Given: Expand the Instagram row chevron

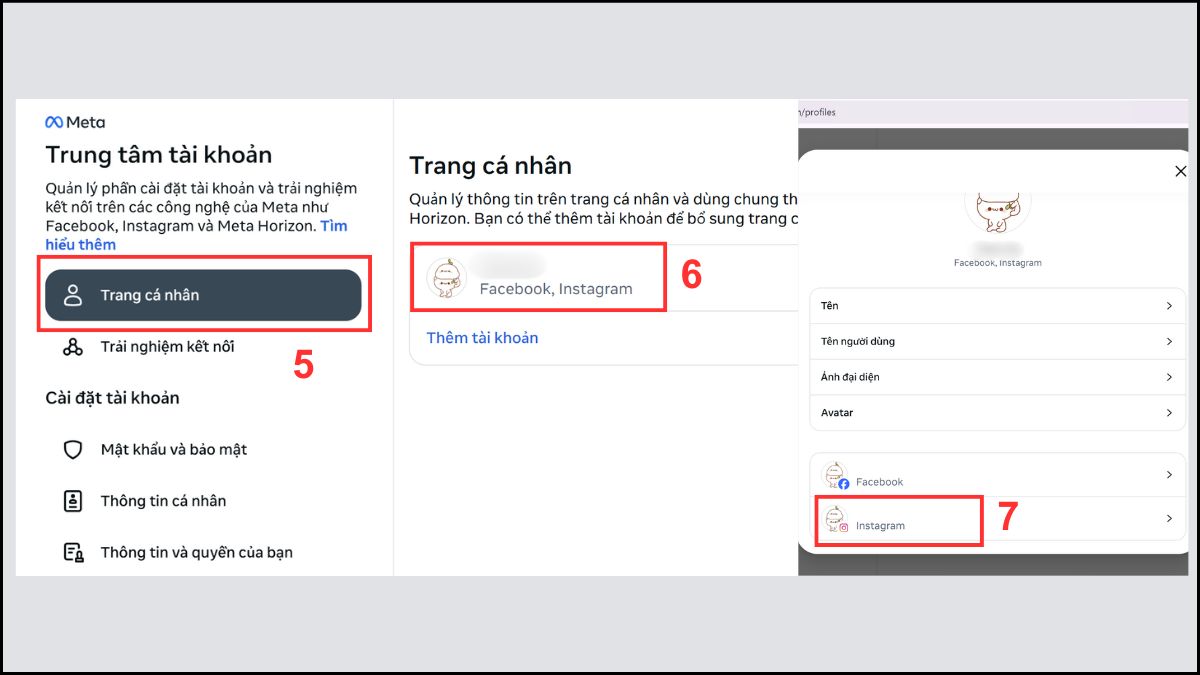Looking at the screenshot, I should point(1169,519).
